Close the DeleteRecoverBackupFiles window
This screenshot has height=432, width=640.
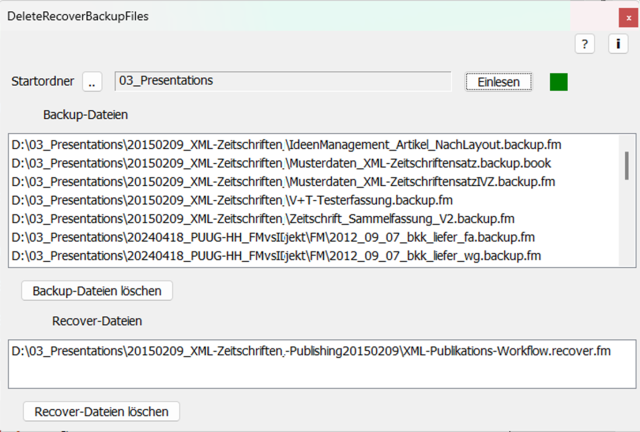615,16
